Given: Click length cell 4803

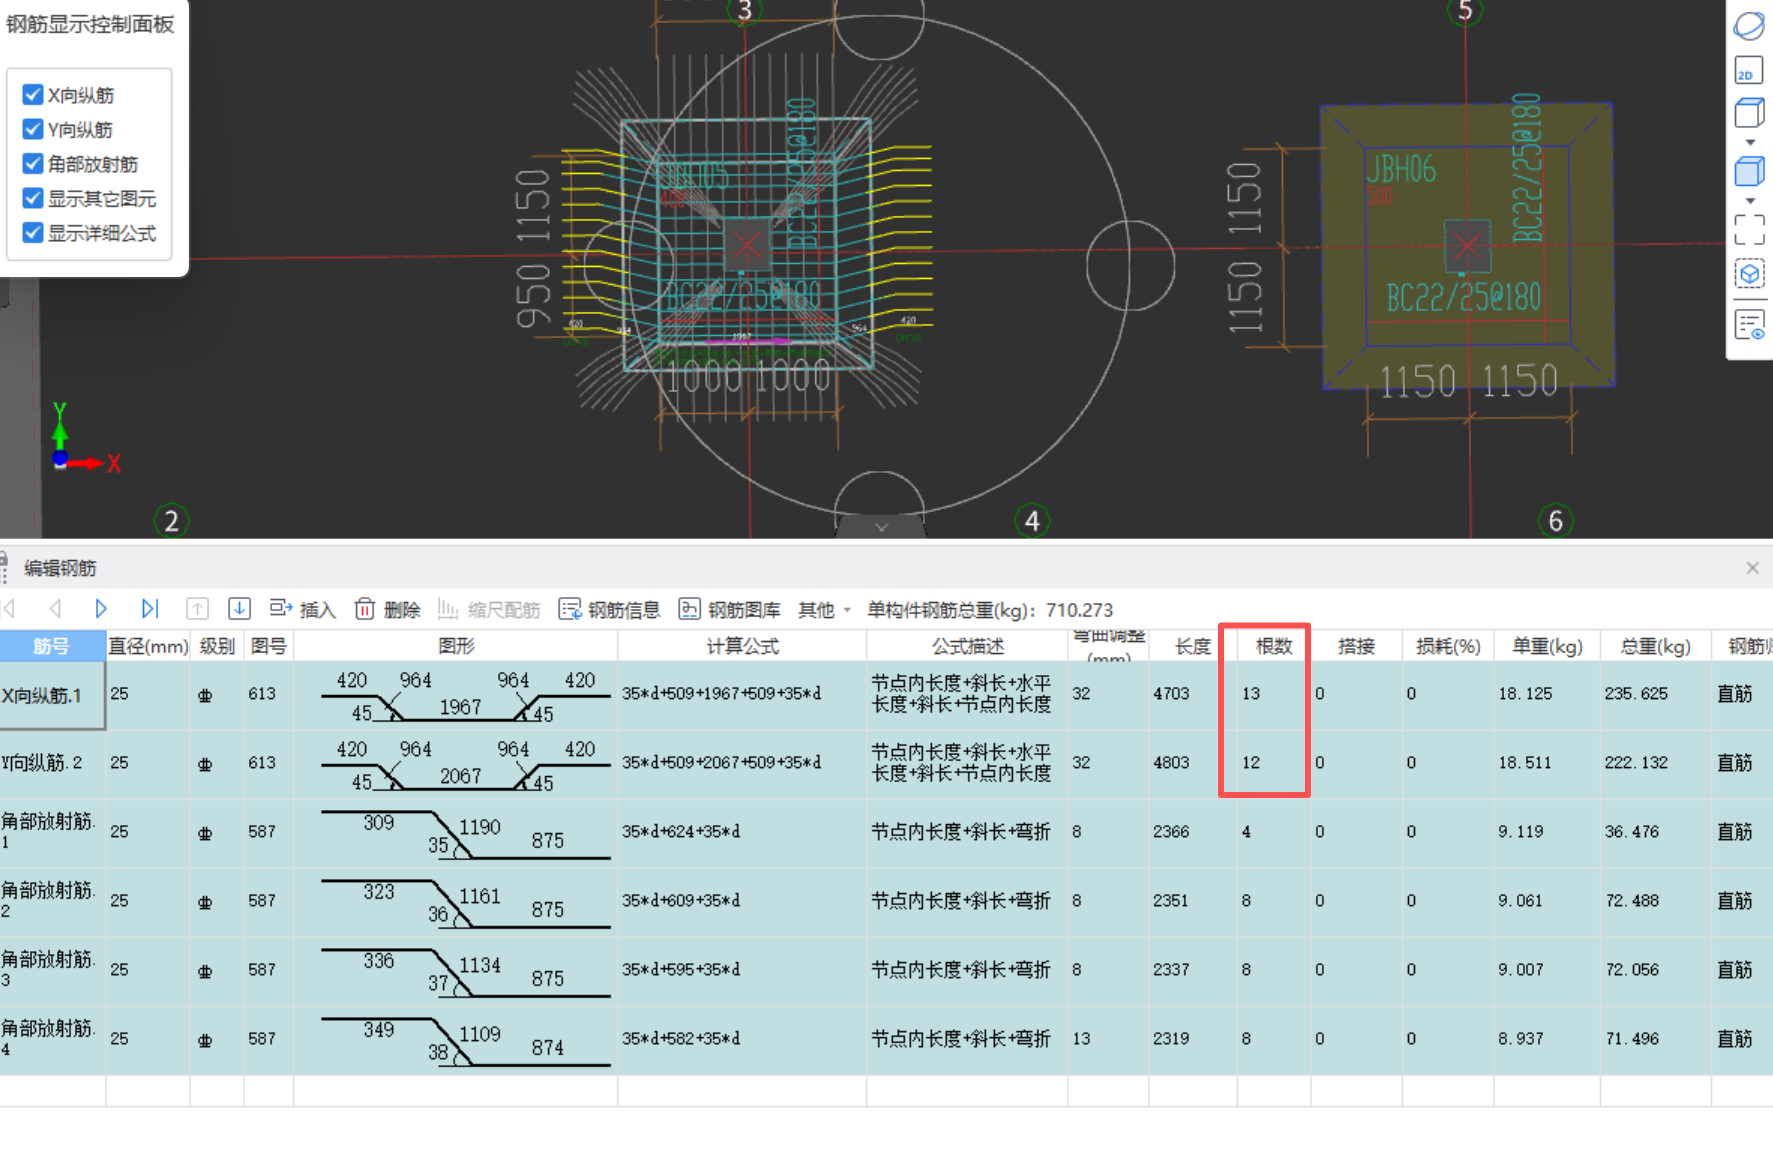Looking at the screenshot, I should pos(1193,763).
